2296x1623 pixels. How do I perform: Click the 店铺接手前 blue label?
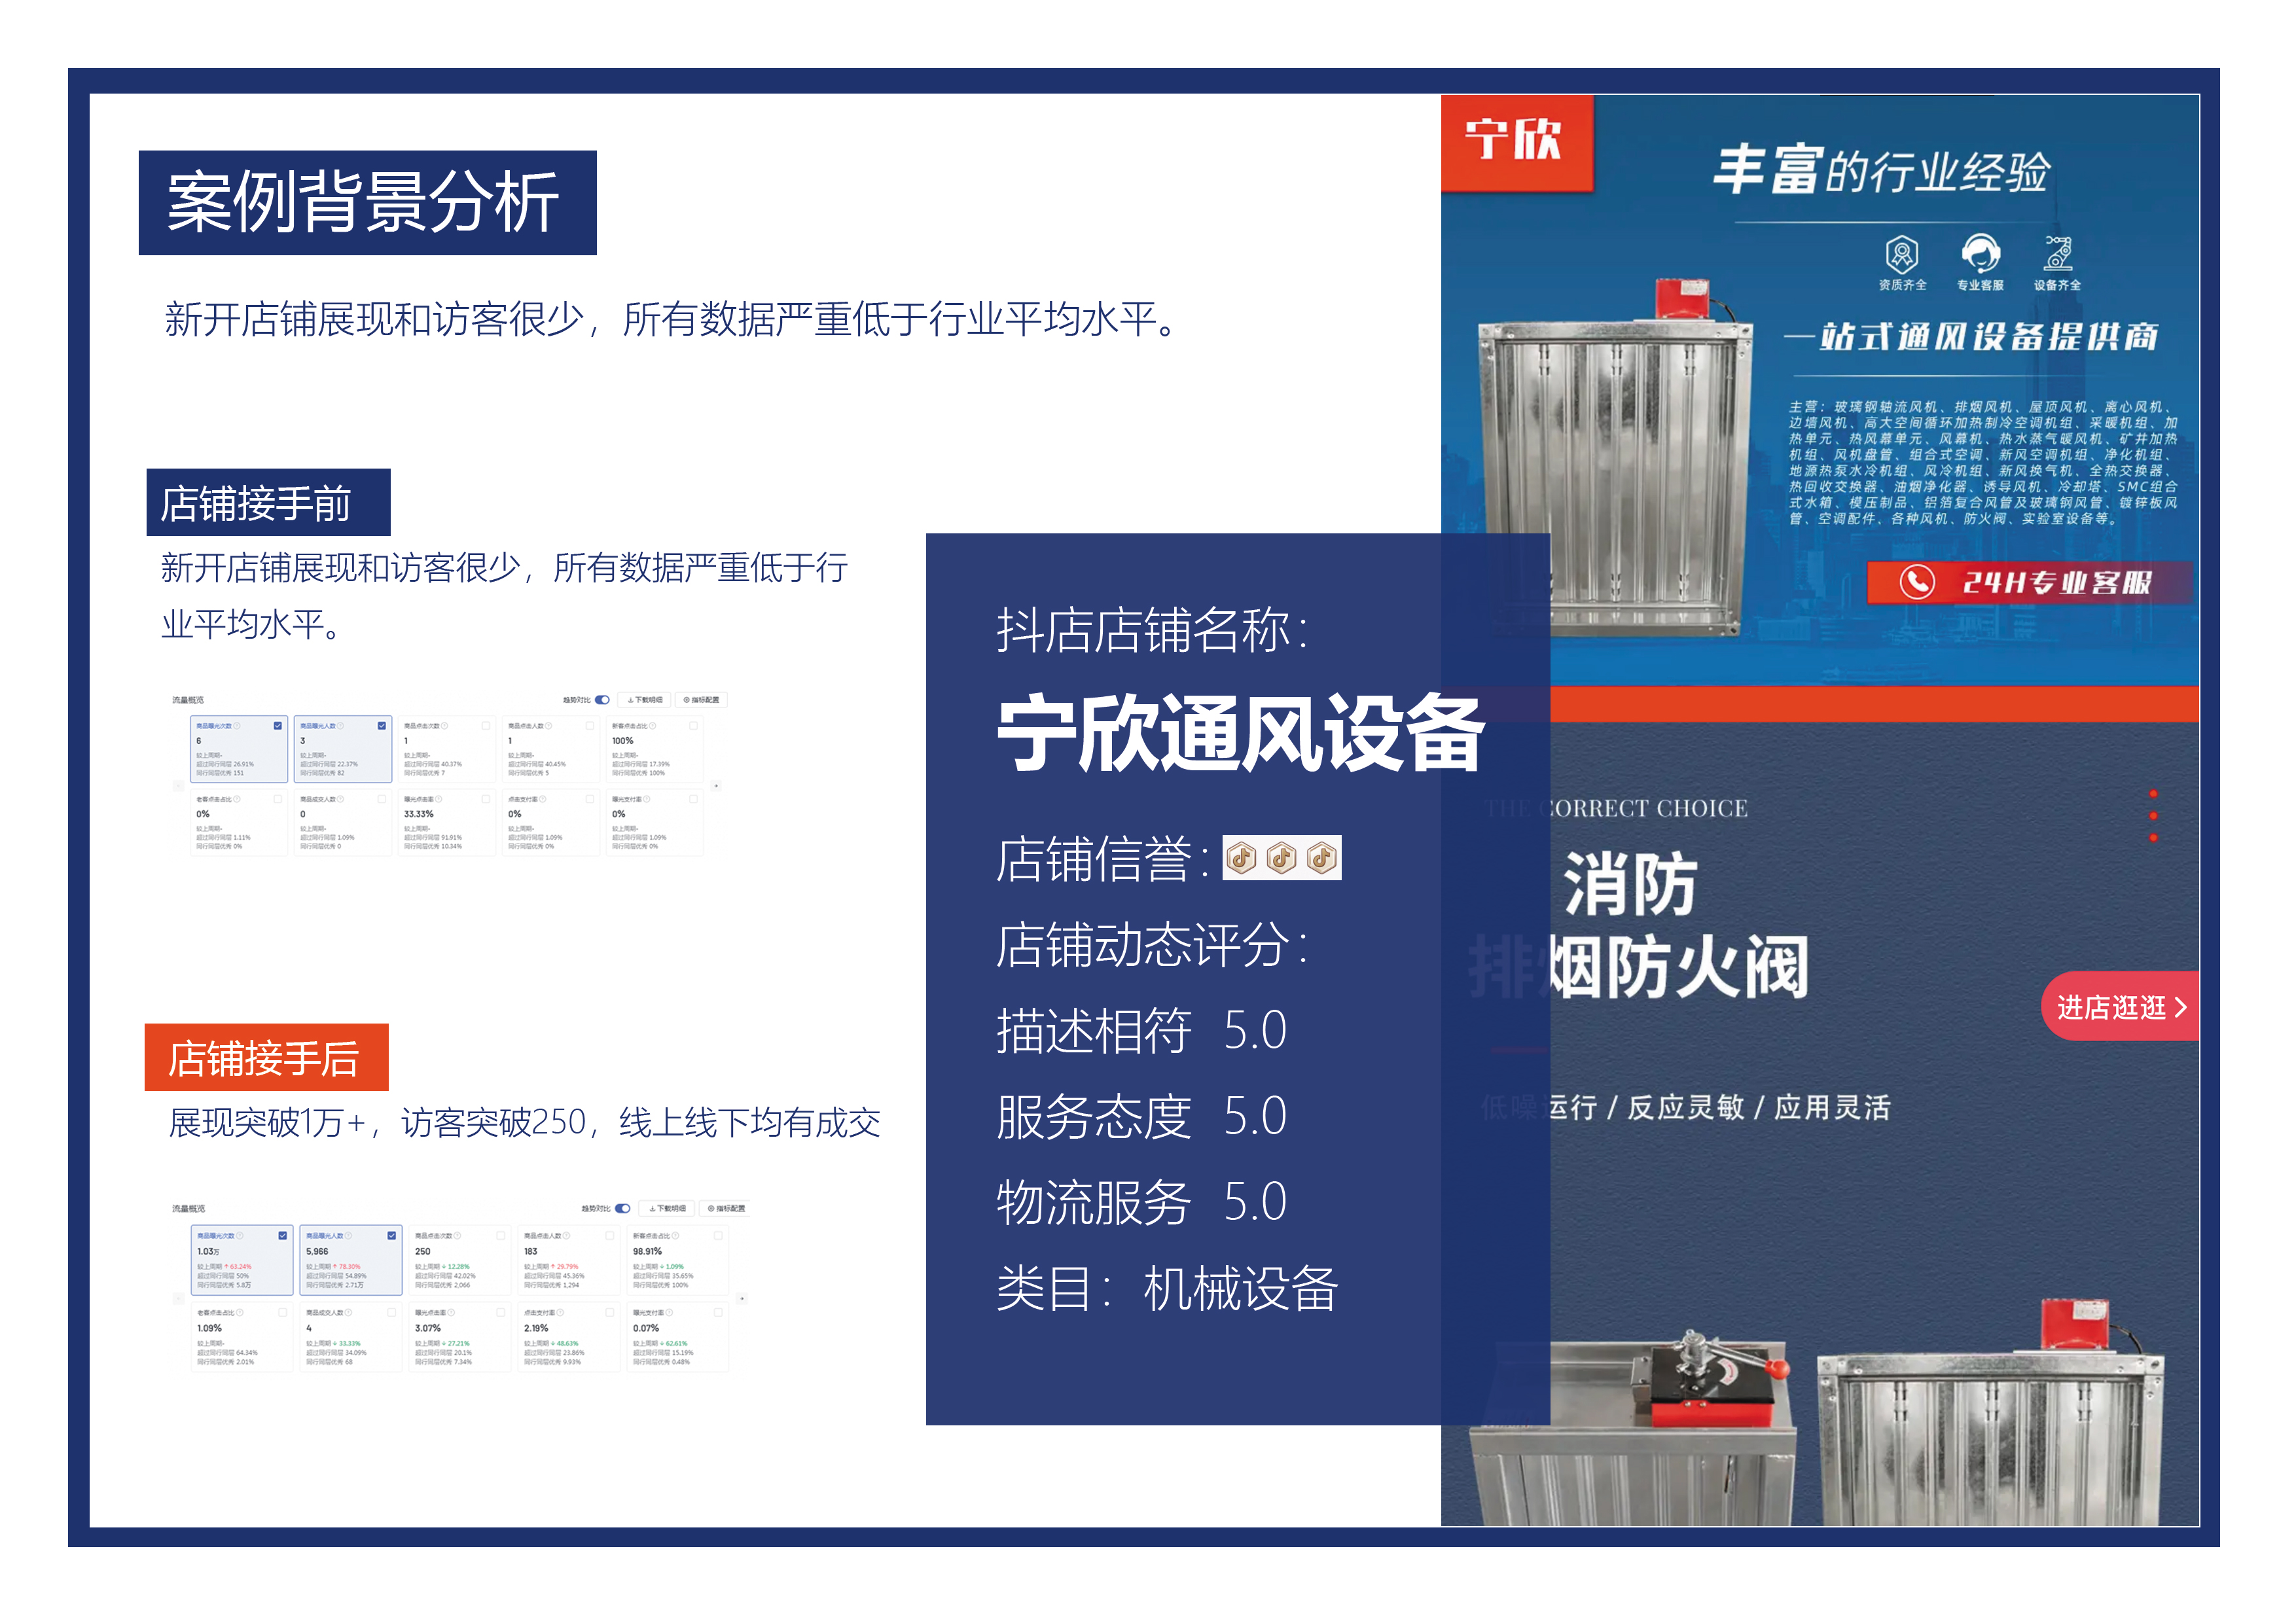coord(268,503)
